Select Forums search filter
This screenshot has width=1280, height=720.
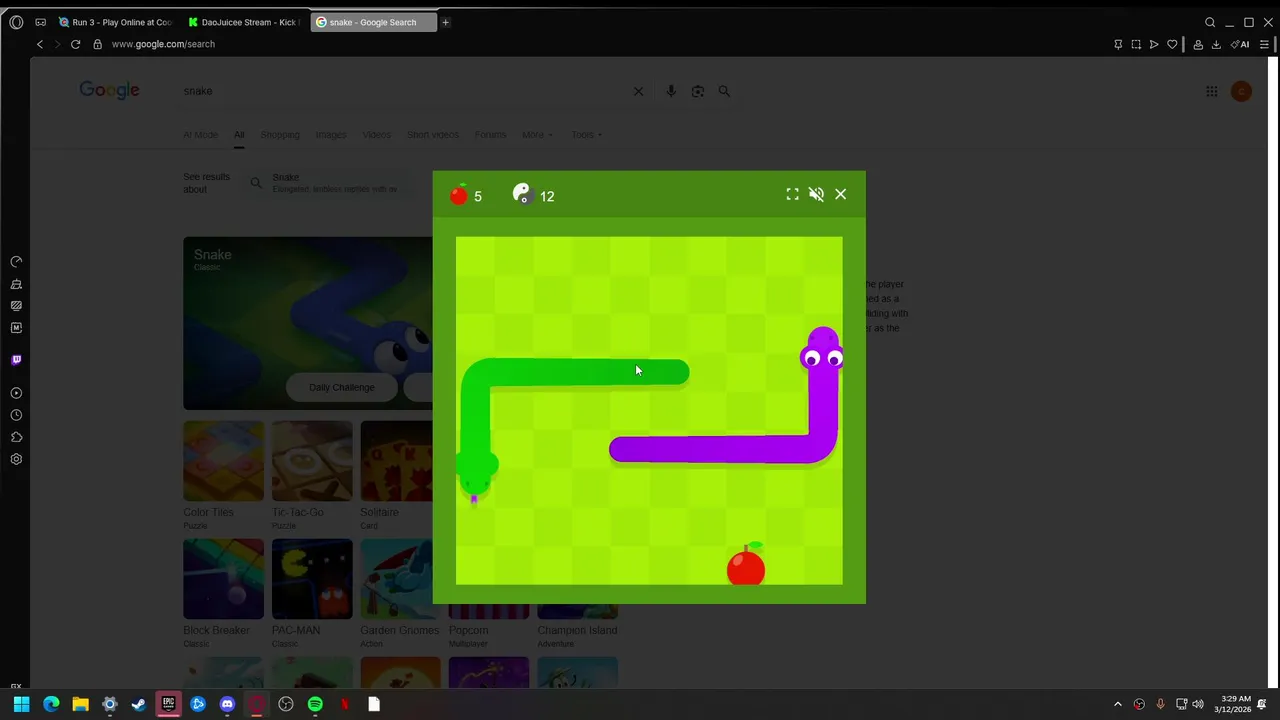pyautogui.click(x=490, y=135)
